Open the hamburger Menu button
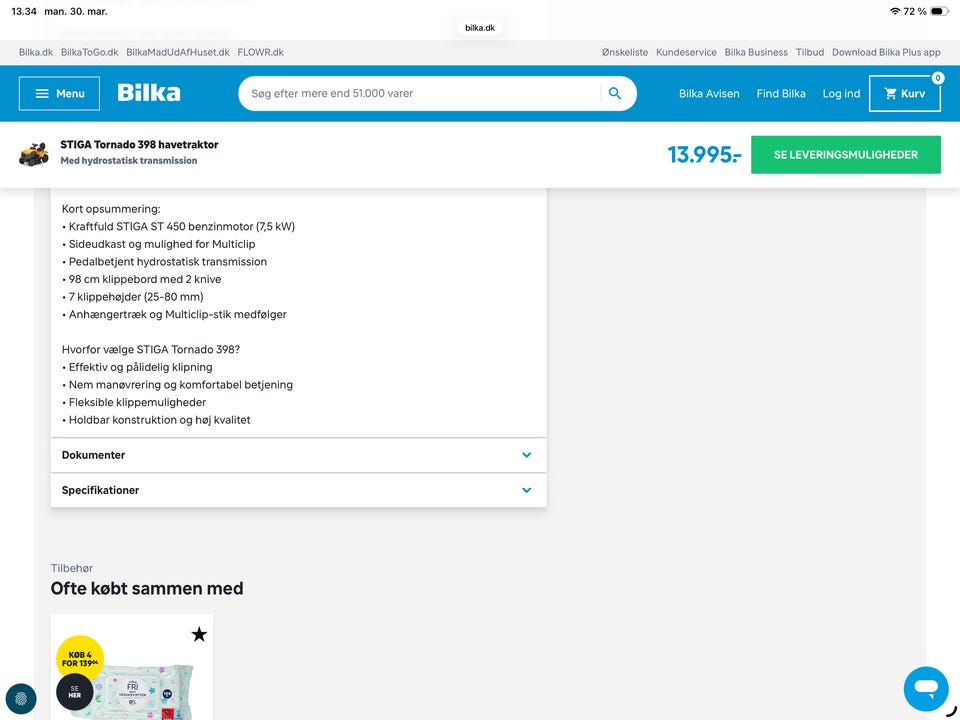960x720 pixels. coord(59,94)
